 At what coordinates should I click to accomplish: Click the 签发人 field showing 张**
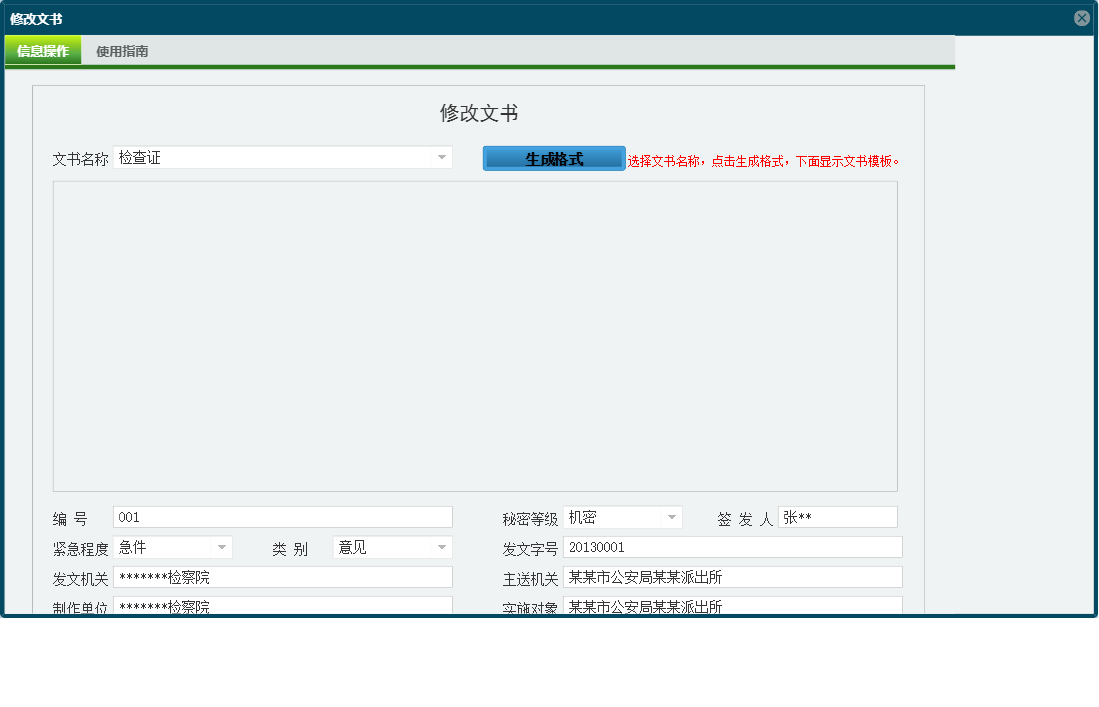[838, 516]
